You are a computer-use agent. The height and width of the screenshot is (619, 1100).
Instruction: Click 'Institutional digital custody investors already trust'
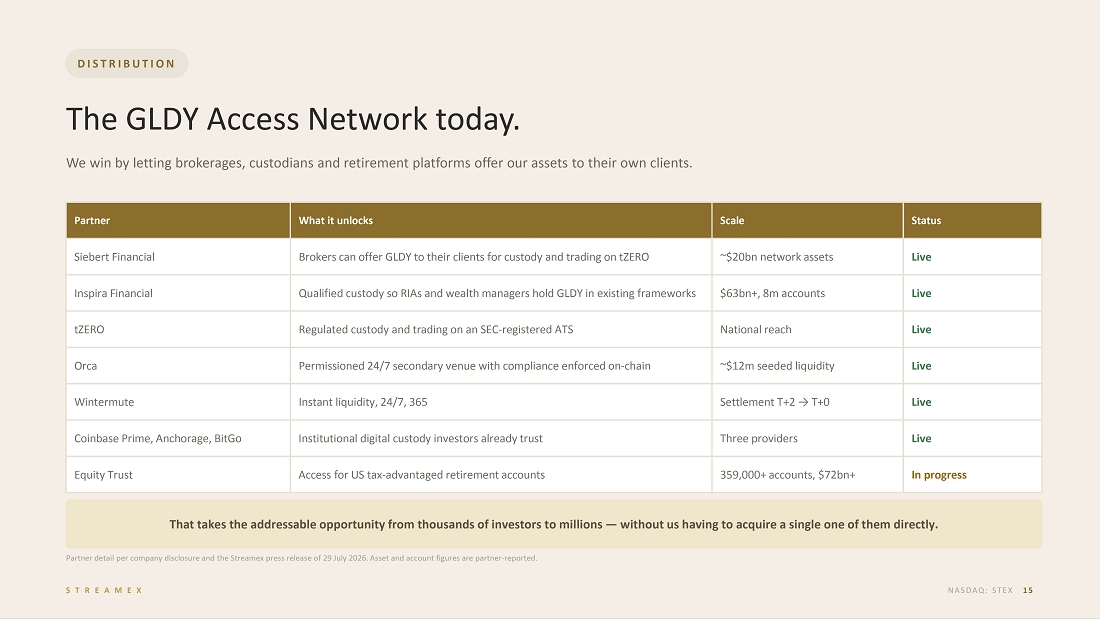pyautogui.click(x=420, y=439)
